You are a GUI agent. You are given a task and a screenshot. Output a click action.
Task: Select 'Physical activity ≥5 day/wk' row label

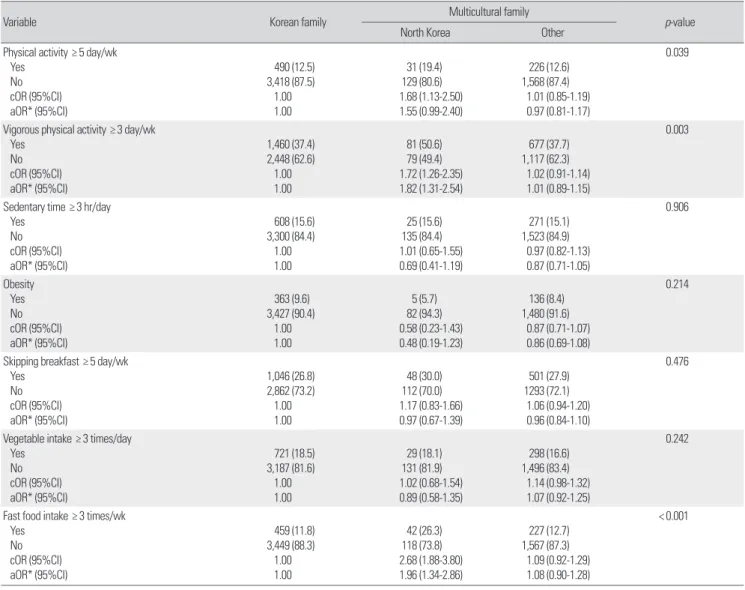[60, 52]
